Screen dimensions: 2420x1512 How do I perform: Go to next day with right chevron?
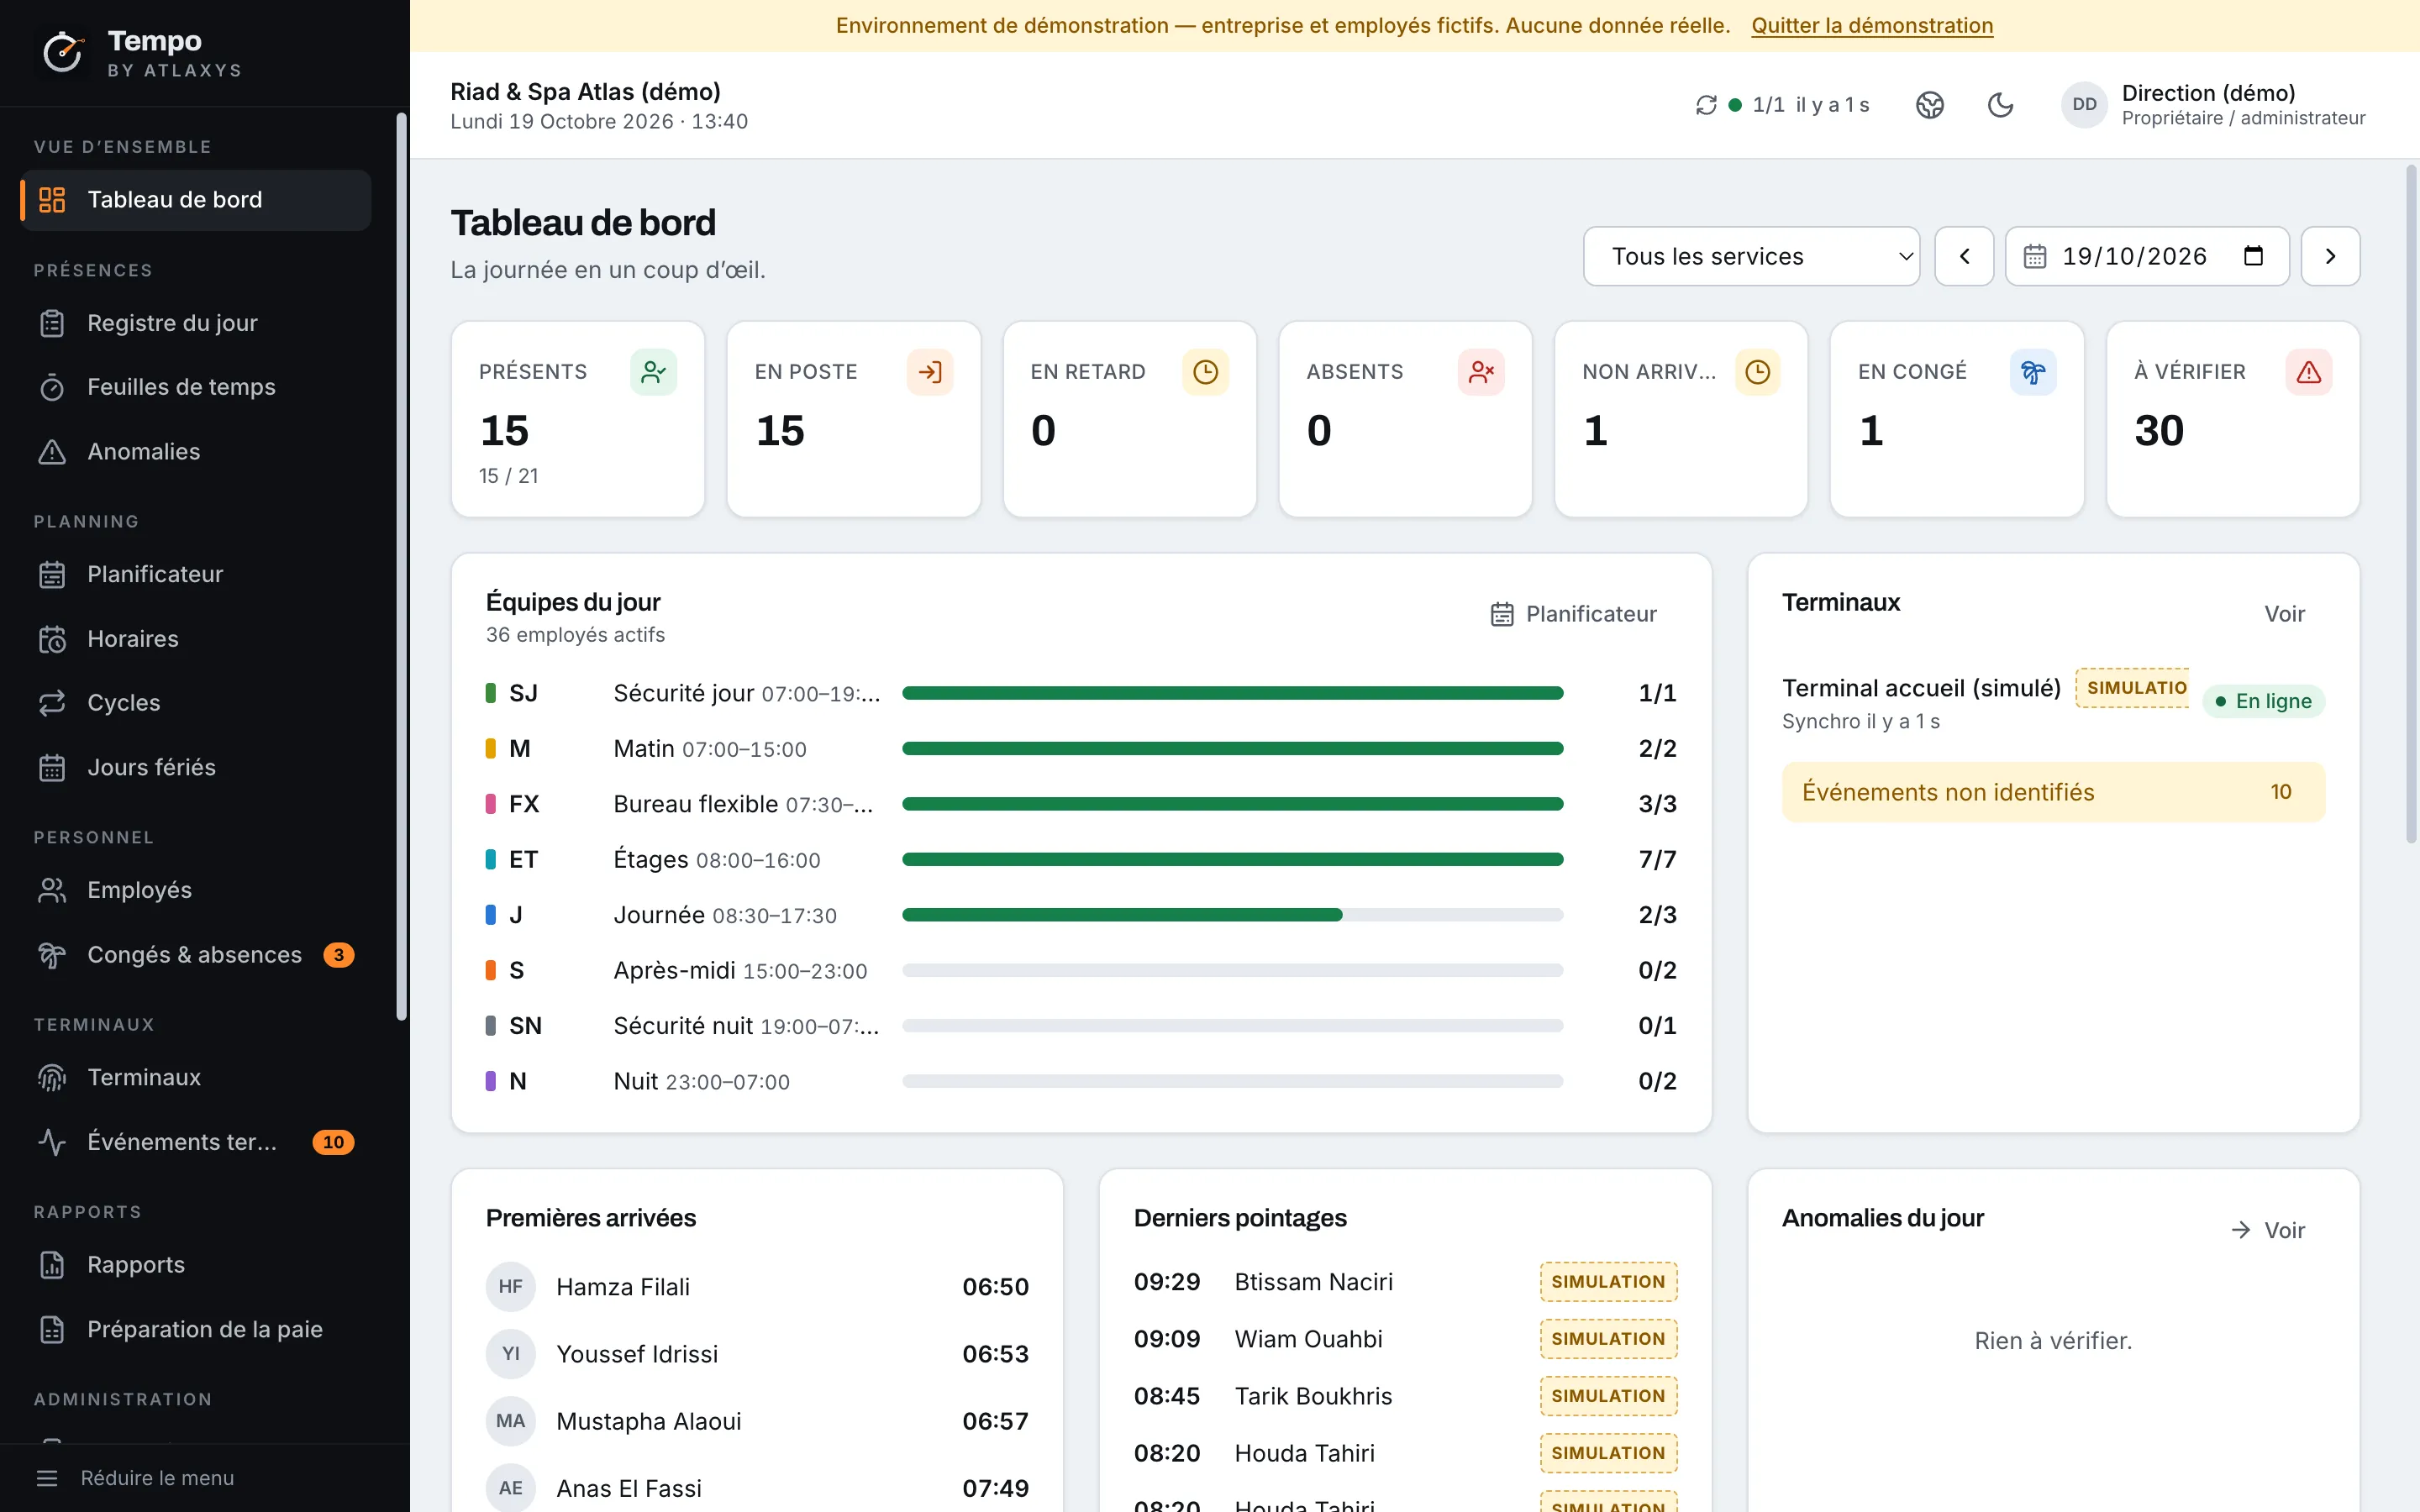pyautogui.click(x=2330, y=257)
